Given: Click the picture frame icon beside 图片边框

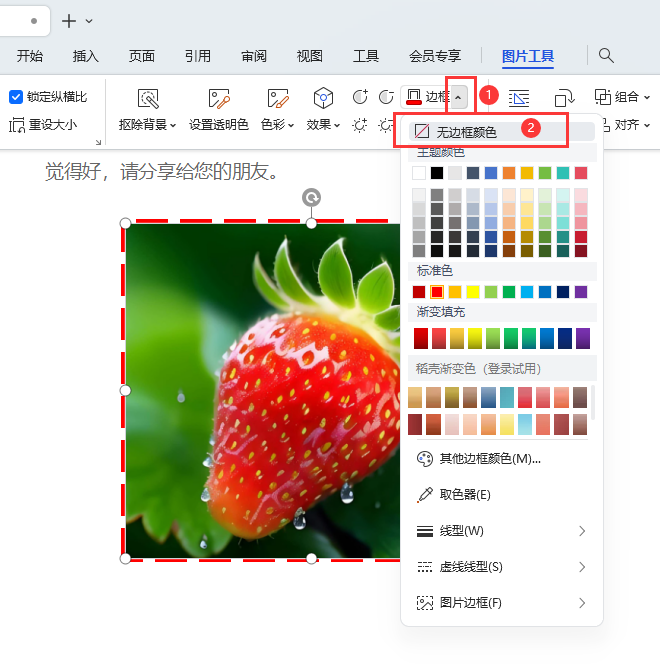Looking at the screenshot, I should pos(425,603).
